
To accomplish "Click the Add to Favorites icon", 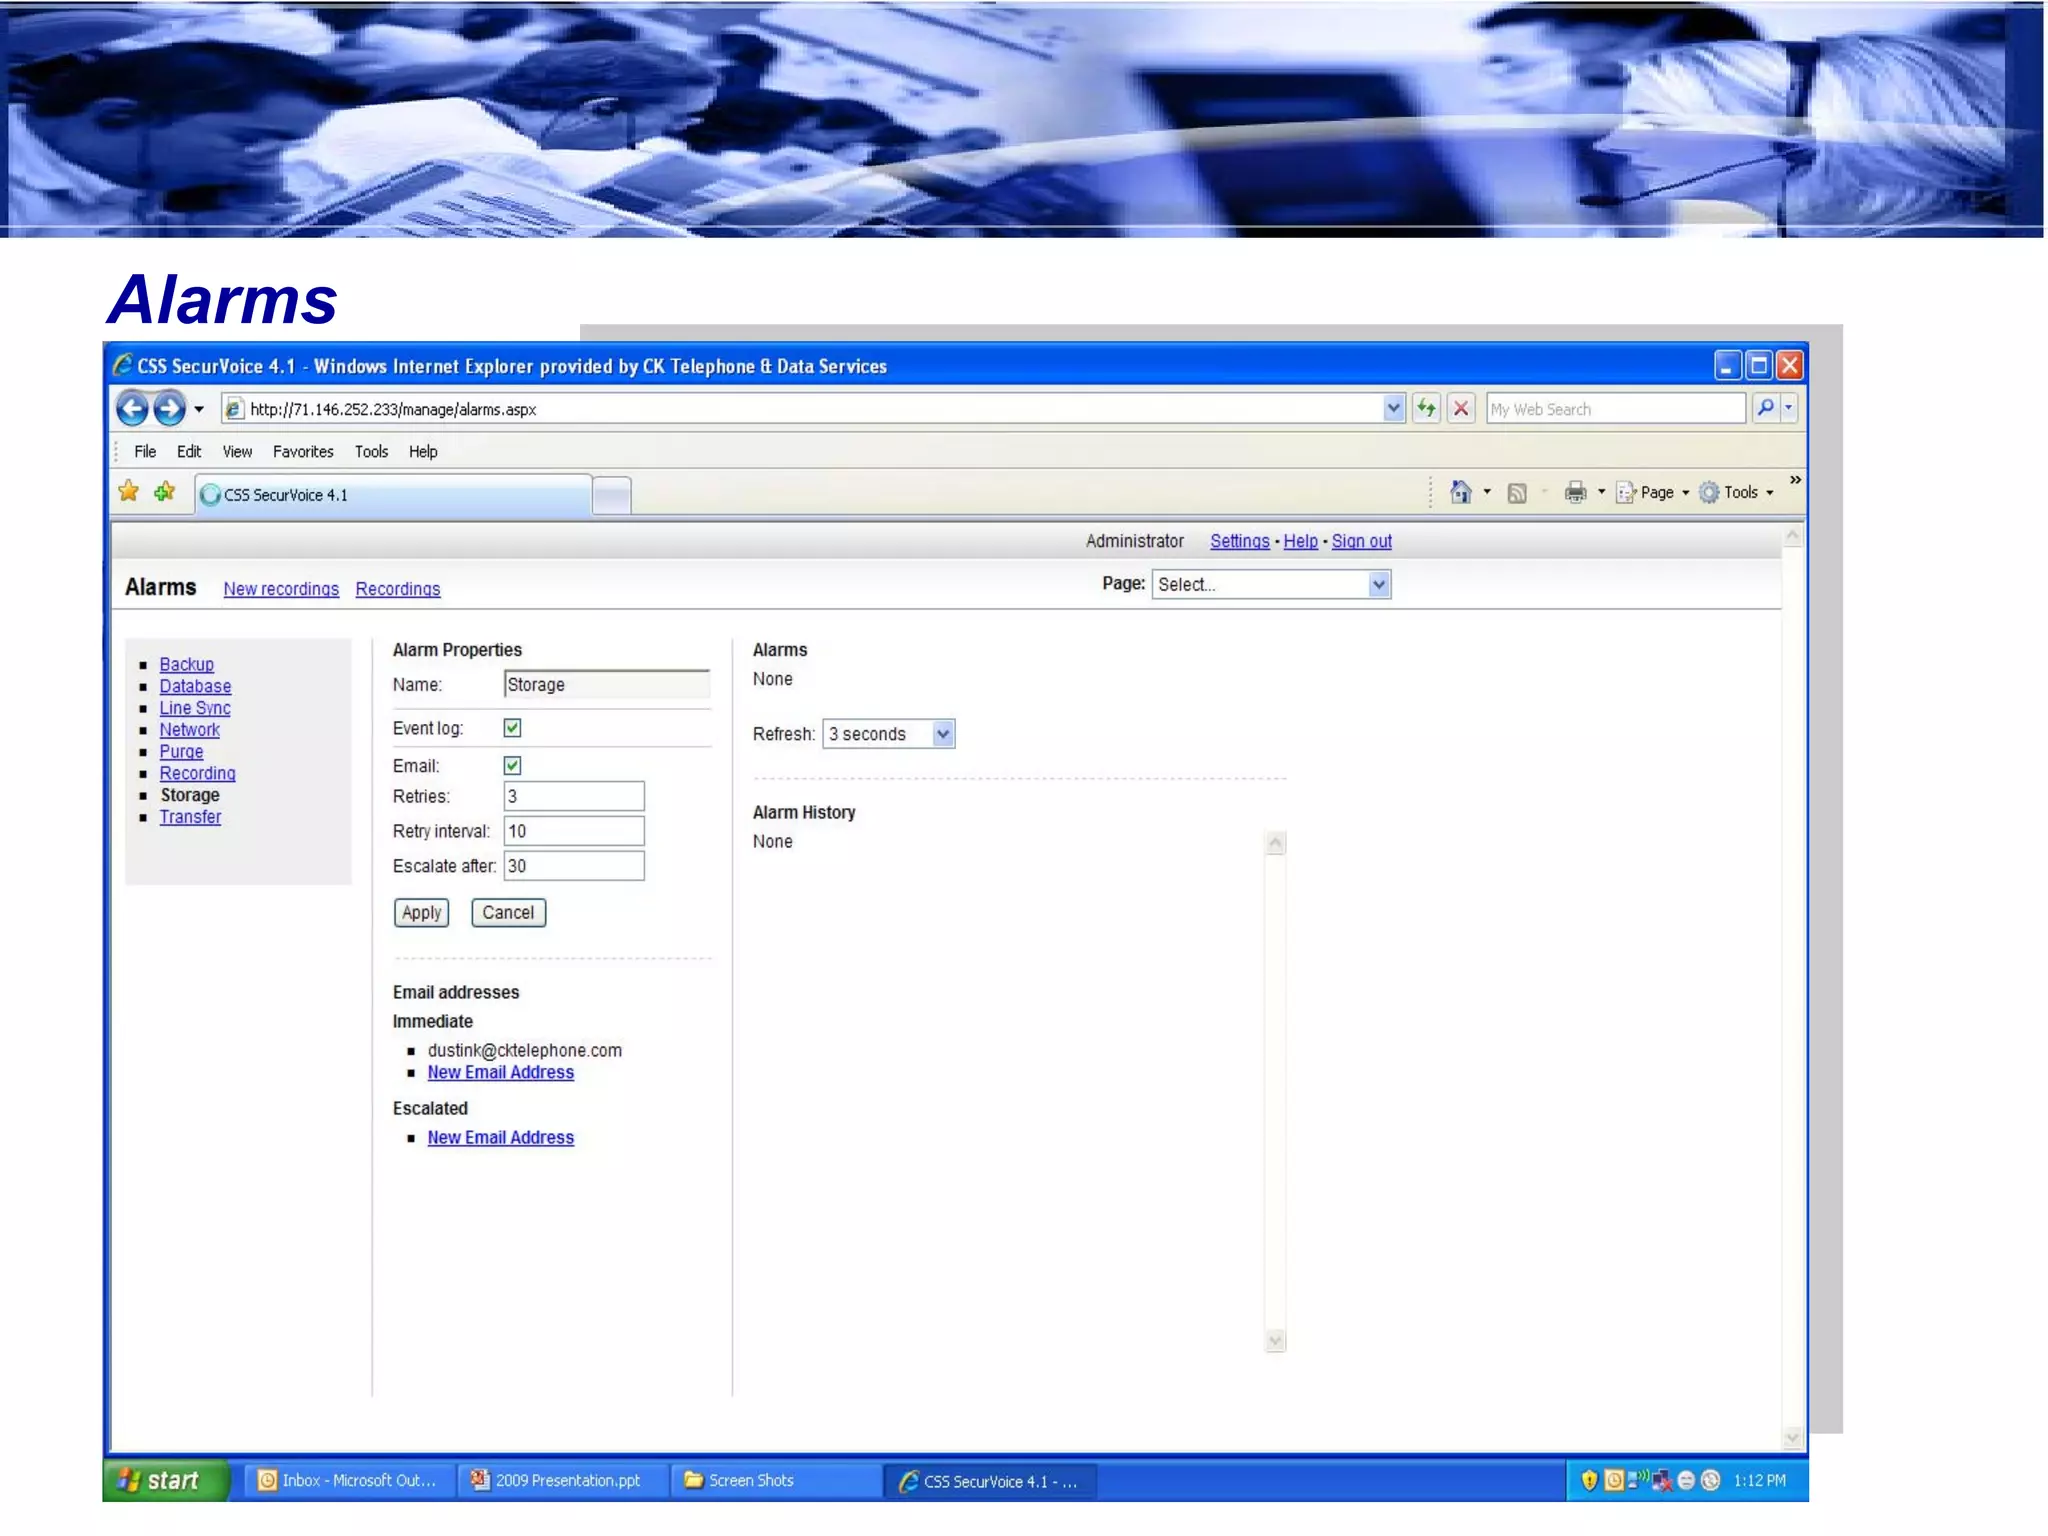I will pyautogui.click(x=165, y=492).
